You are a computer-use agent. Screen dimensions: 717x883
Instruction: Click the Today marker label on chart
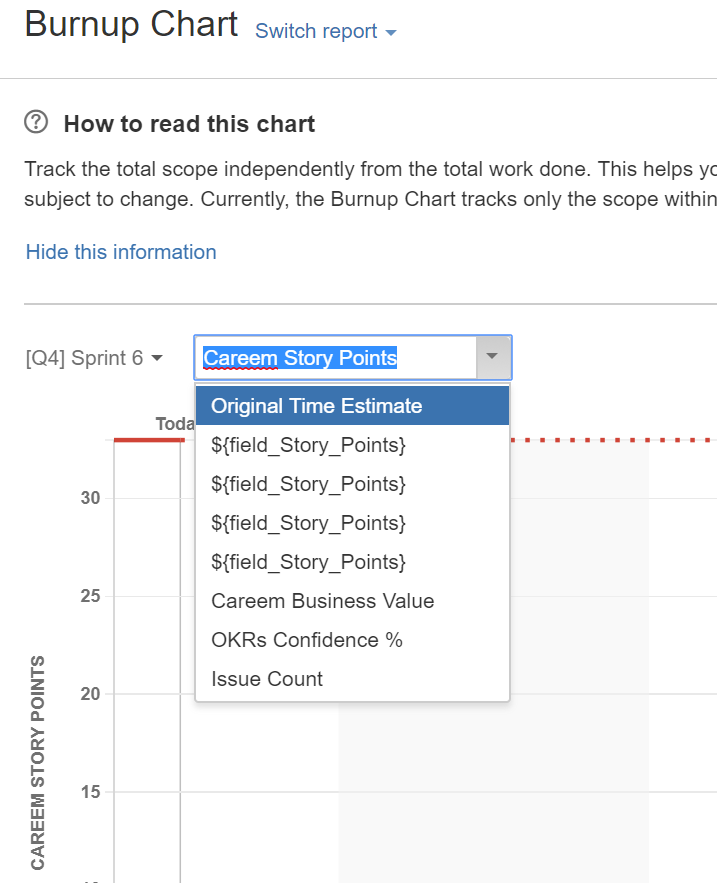[x=175, y=423]
